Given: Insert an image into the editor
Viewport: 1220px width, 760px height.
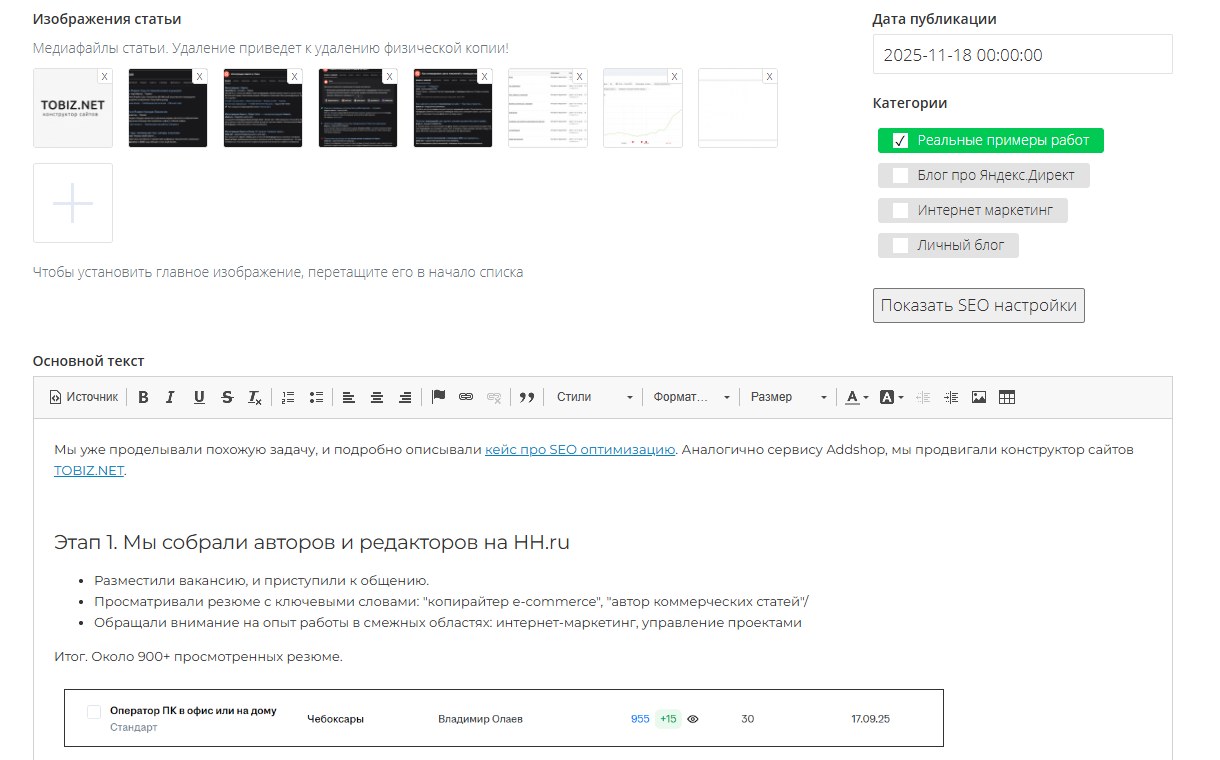Looking at the screenshot, I should [979, 397].
